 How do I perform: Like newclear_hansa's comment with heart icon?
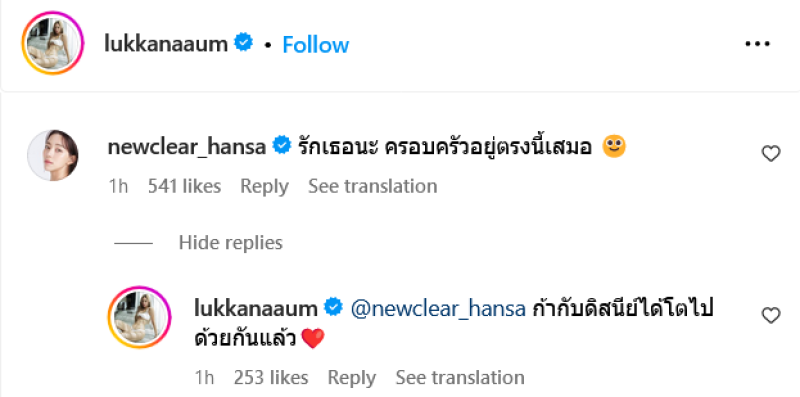click(x=770, y=154)
